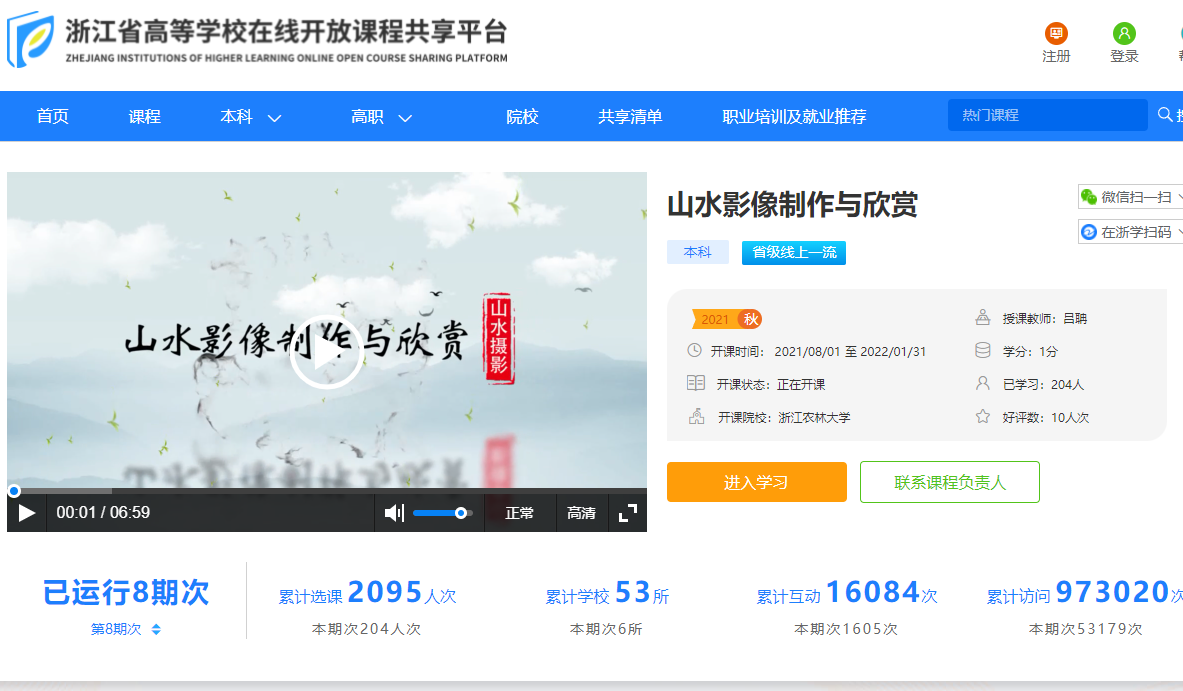The width and height of the screenshot is (1183, 691).
Task: Open the 在浙学扫码 QR dropdown
Action: pyautogui.click(x=1130, y=232)
